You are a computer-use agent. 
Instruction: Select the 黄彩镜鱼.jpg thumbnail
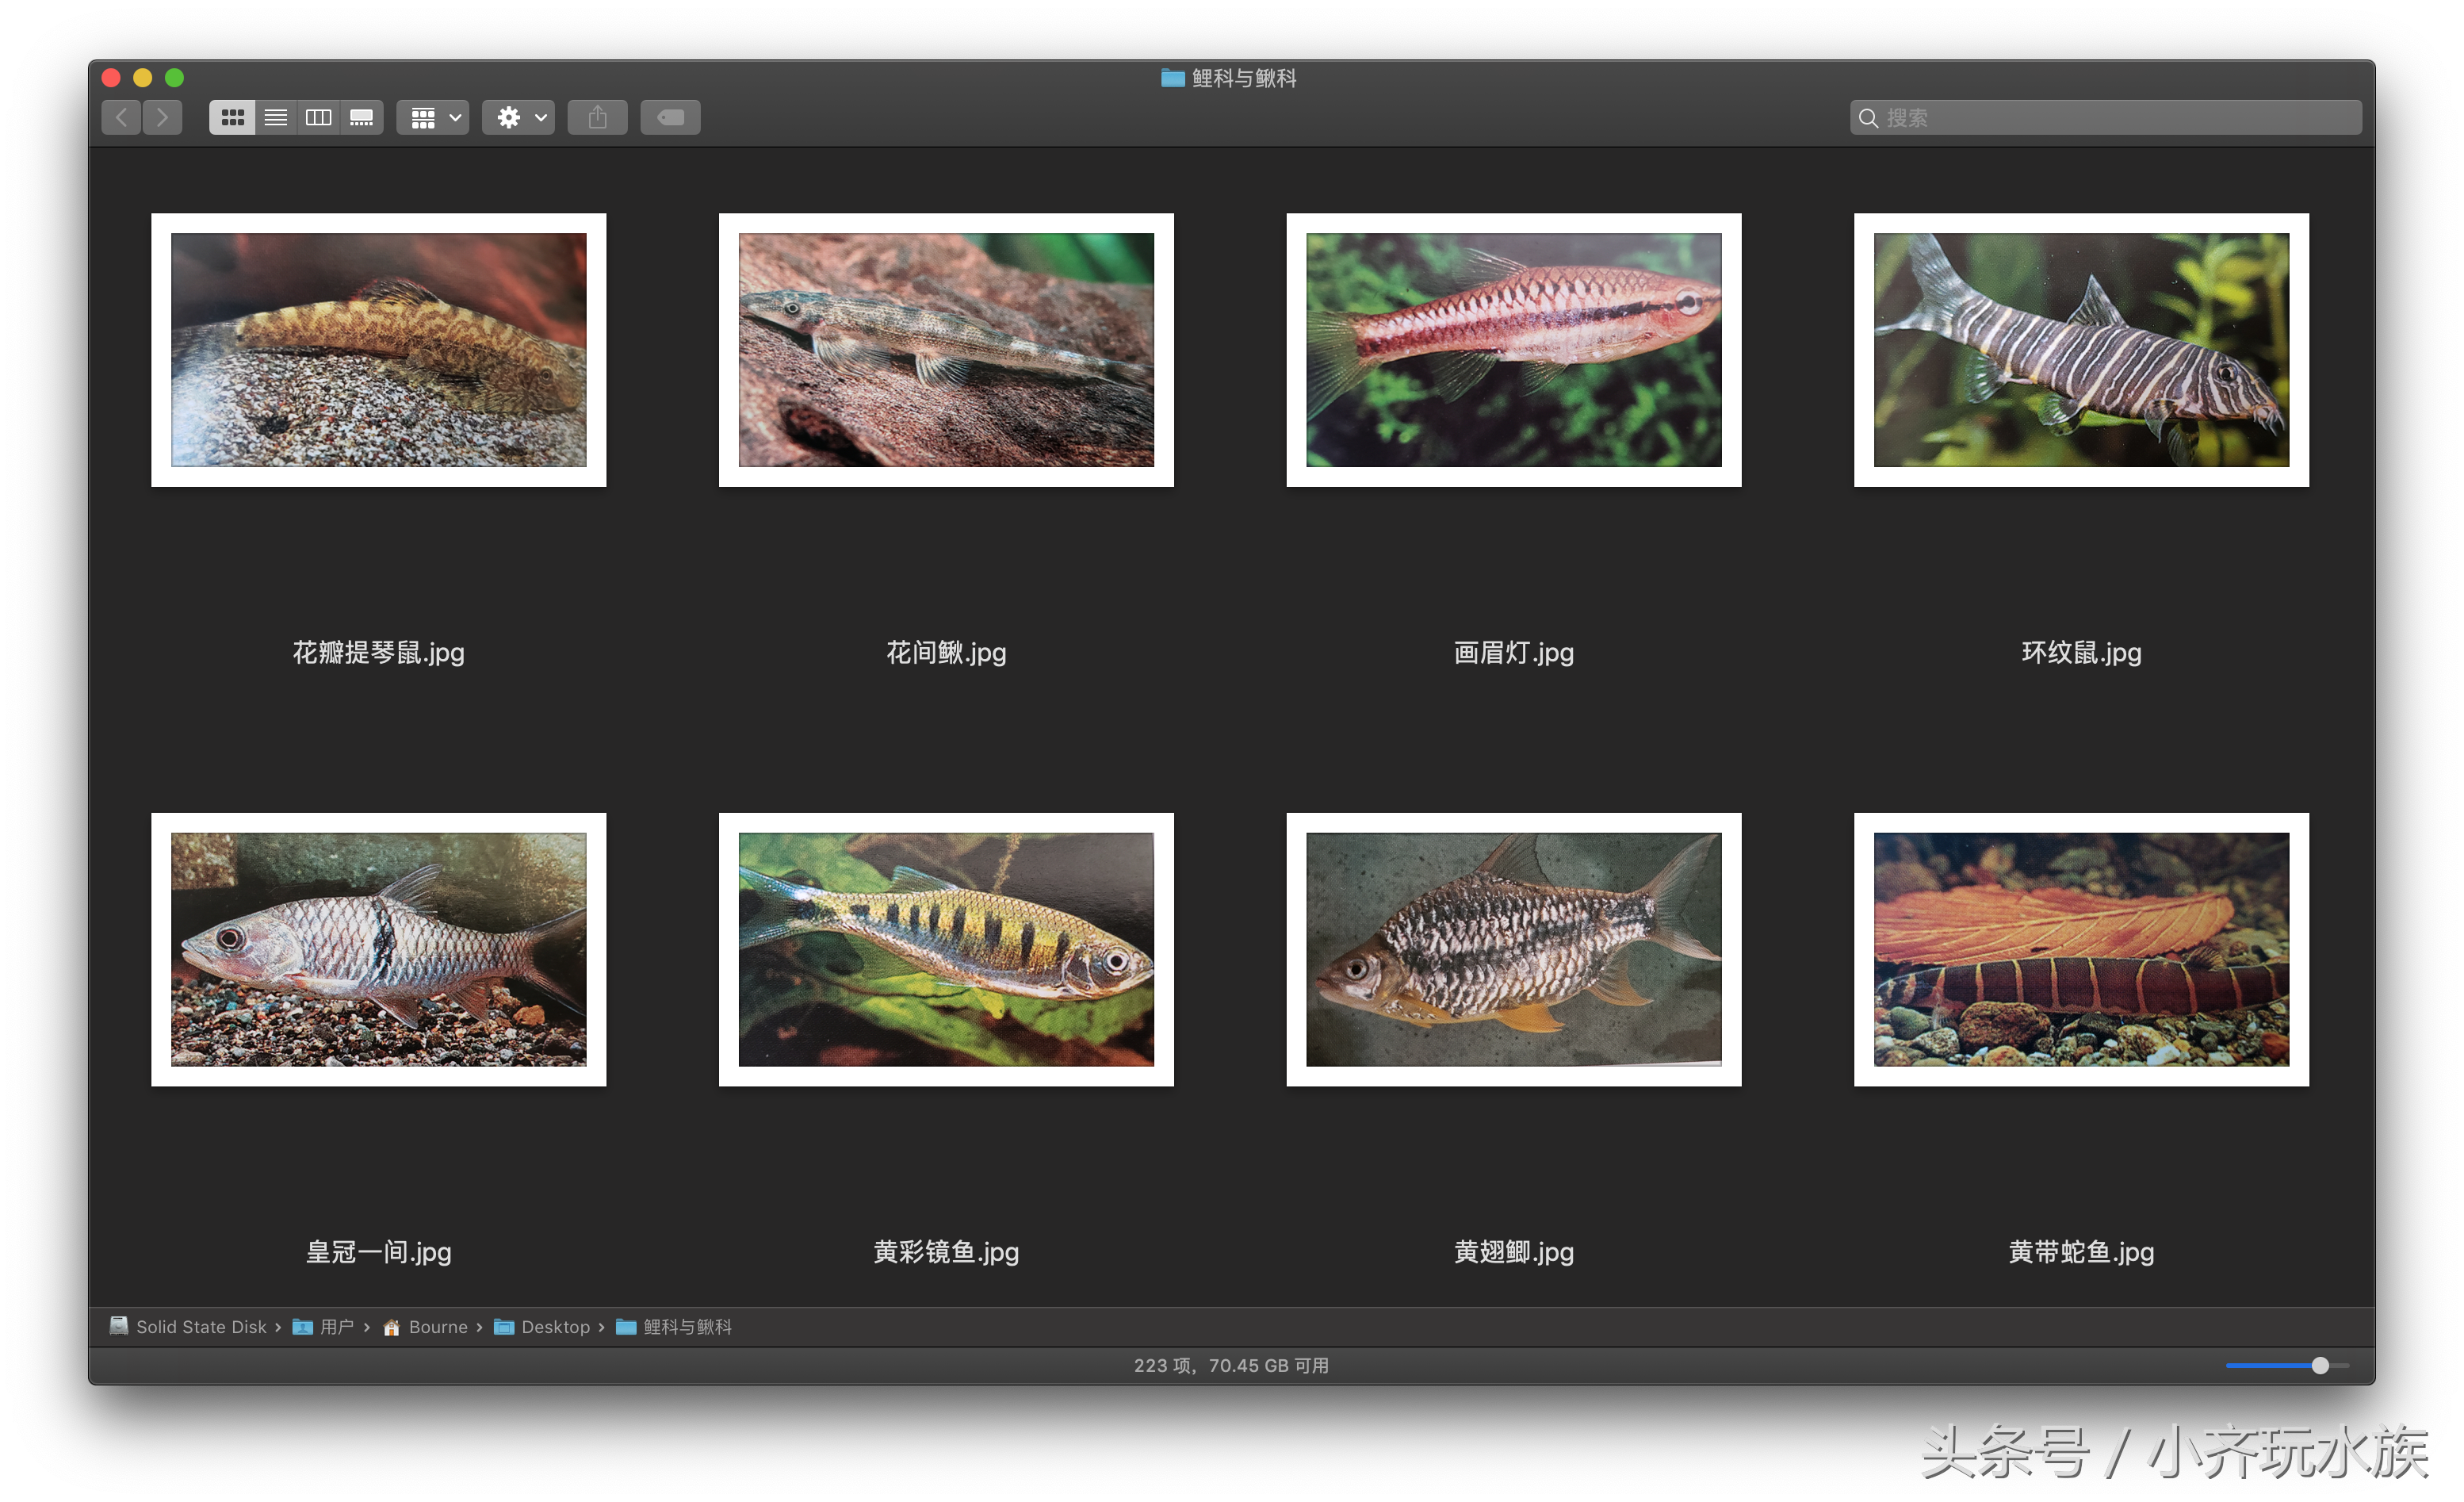coord(946,950)
